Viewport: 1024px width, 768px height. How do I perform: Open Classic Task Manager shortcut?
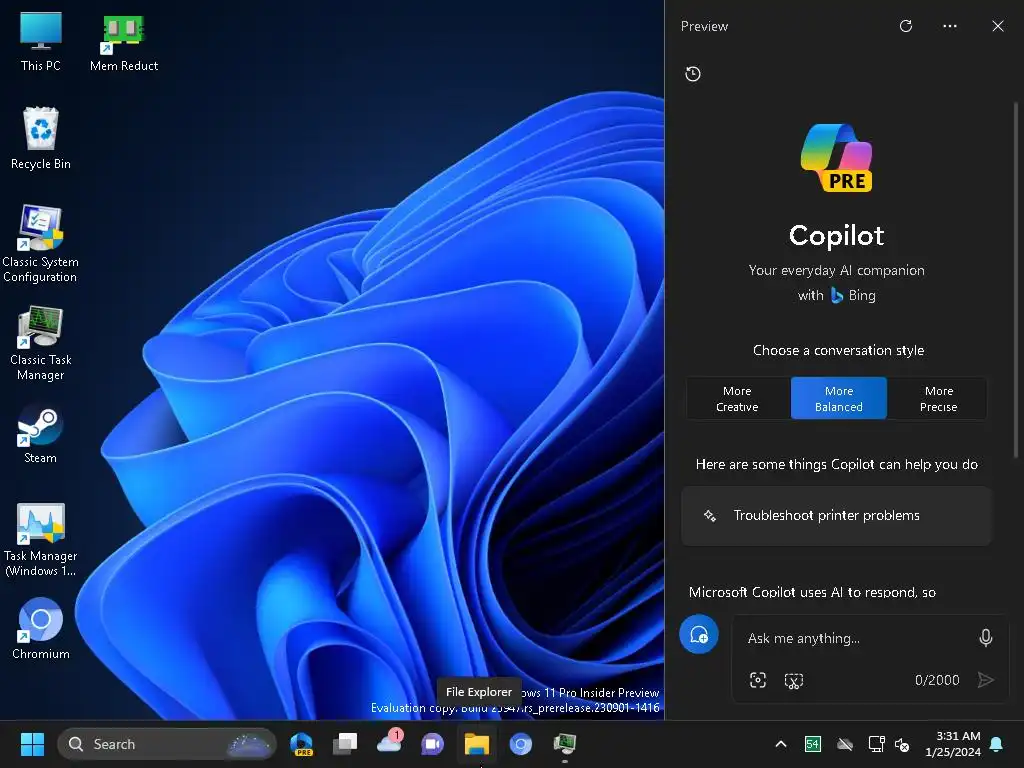tap(40, 342)
